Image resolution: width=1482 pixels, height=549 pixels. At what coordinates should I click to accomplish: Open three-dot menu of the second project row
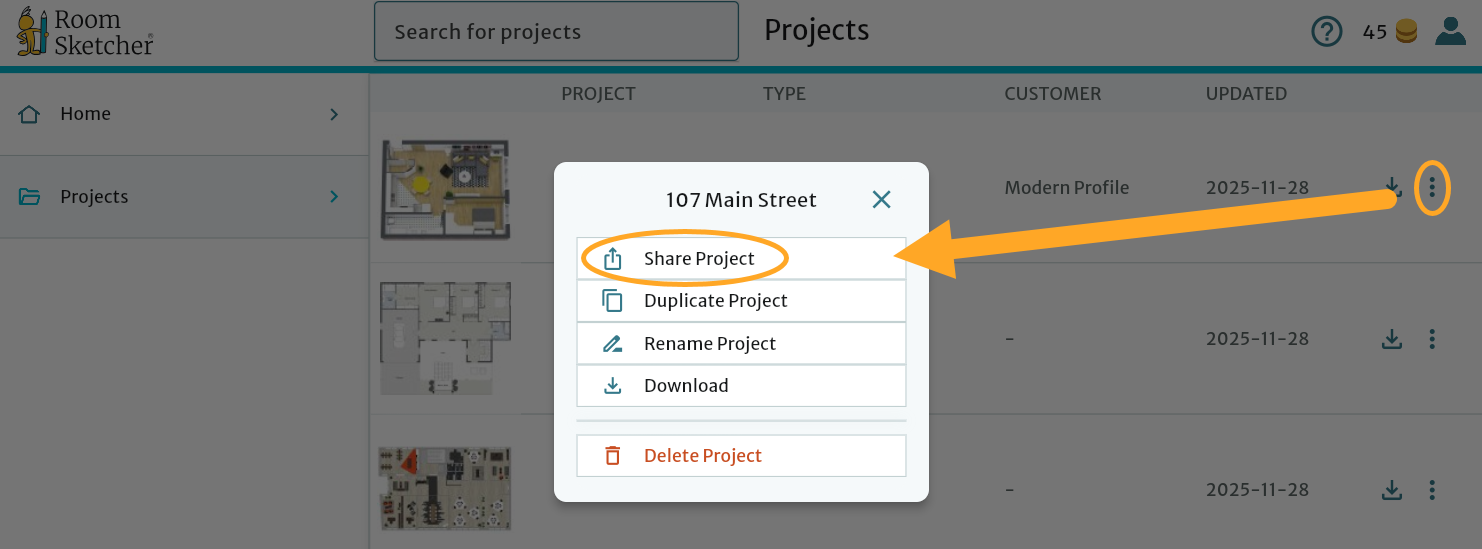1432,339
